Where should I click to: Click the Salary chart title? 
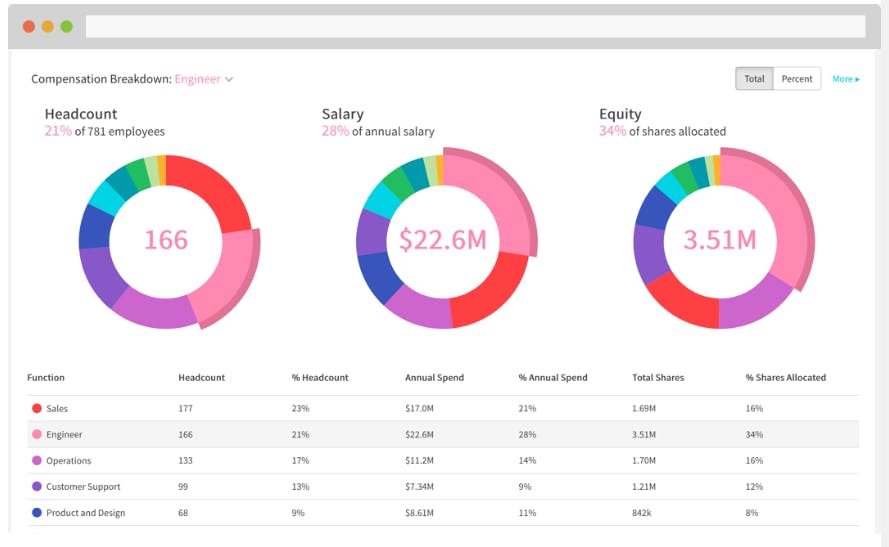tap(342, 114)
